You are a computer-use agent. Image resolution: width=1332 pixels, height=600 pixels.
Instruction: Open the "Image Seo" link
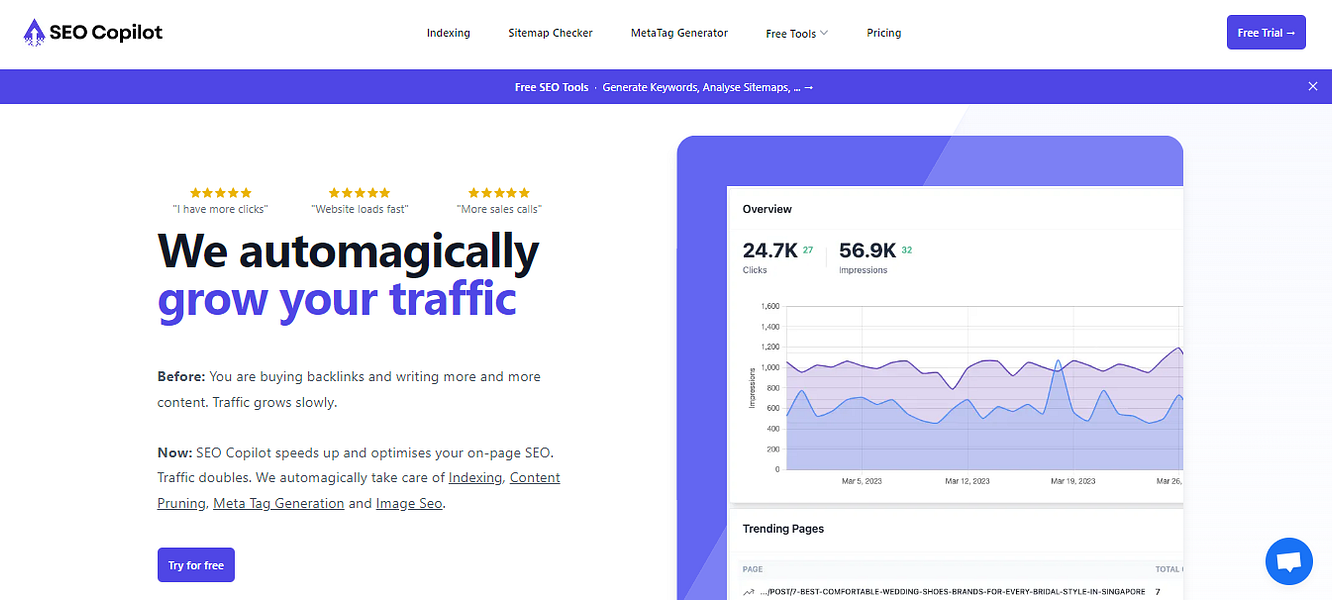click(409, 503)
